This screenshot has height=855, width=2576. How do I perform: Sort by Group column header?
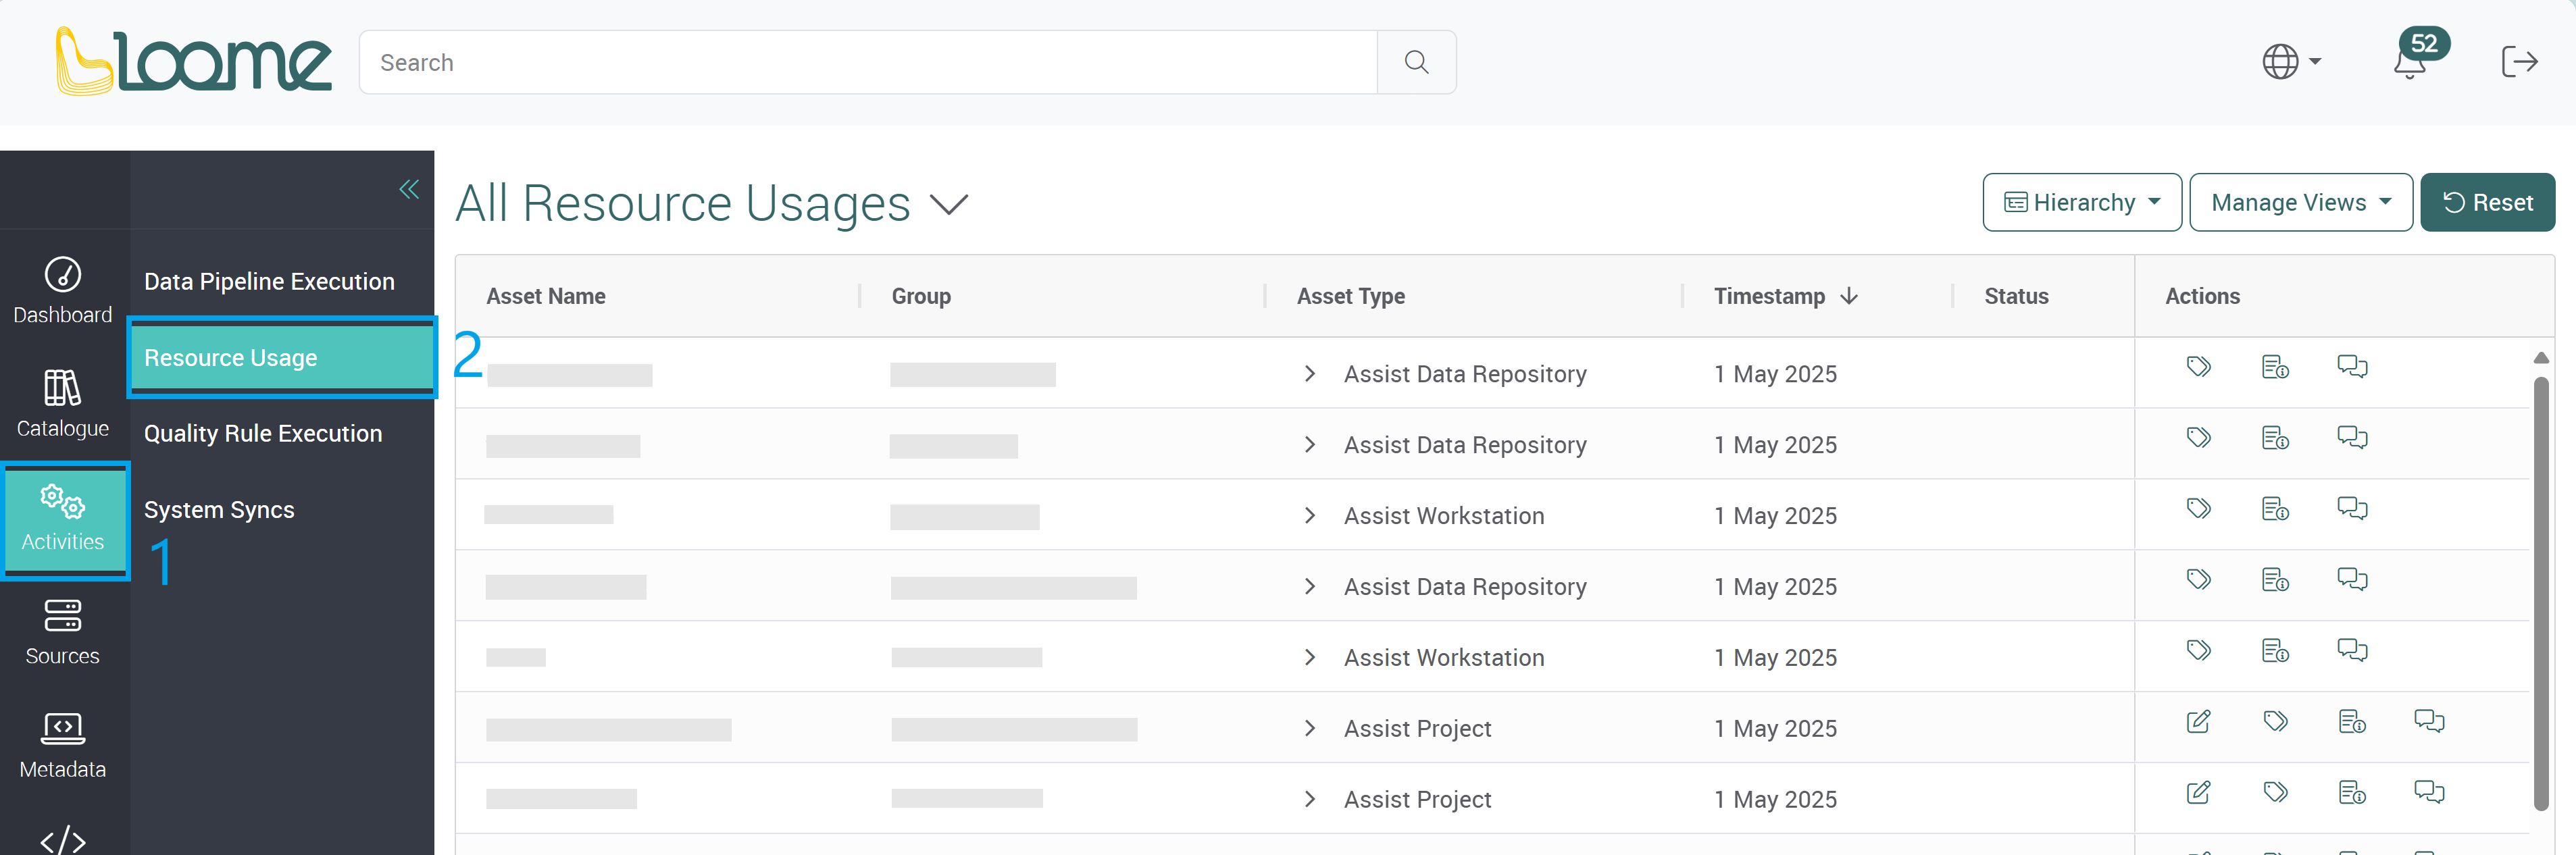pyautogui.click(x=921, y=296)
